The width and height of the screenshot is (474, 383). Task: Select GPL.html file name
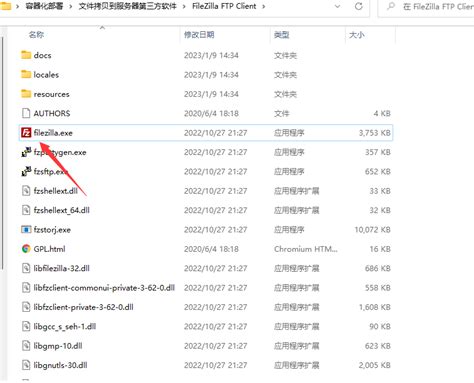(x=49, y=249)
